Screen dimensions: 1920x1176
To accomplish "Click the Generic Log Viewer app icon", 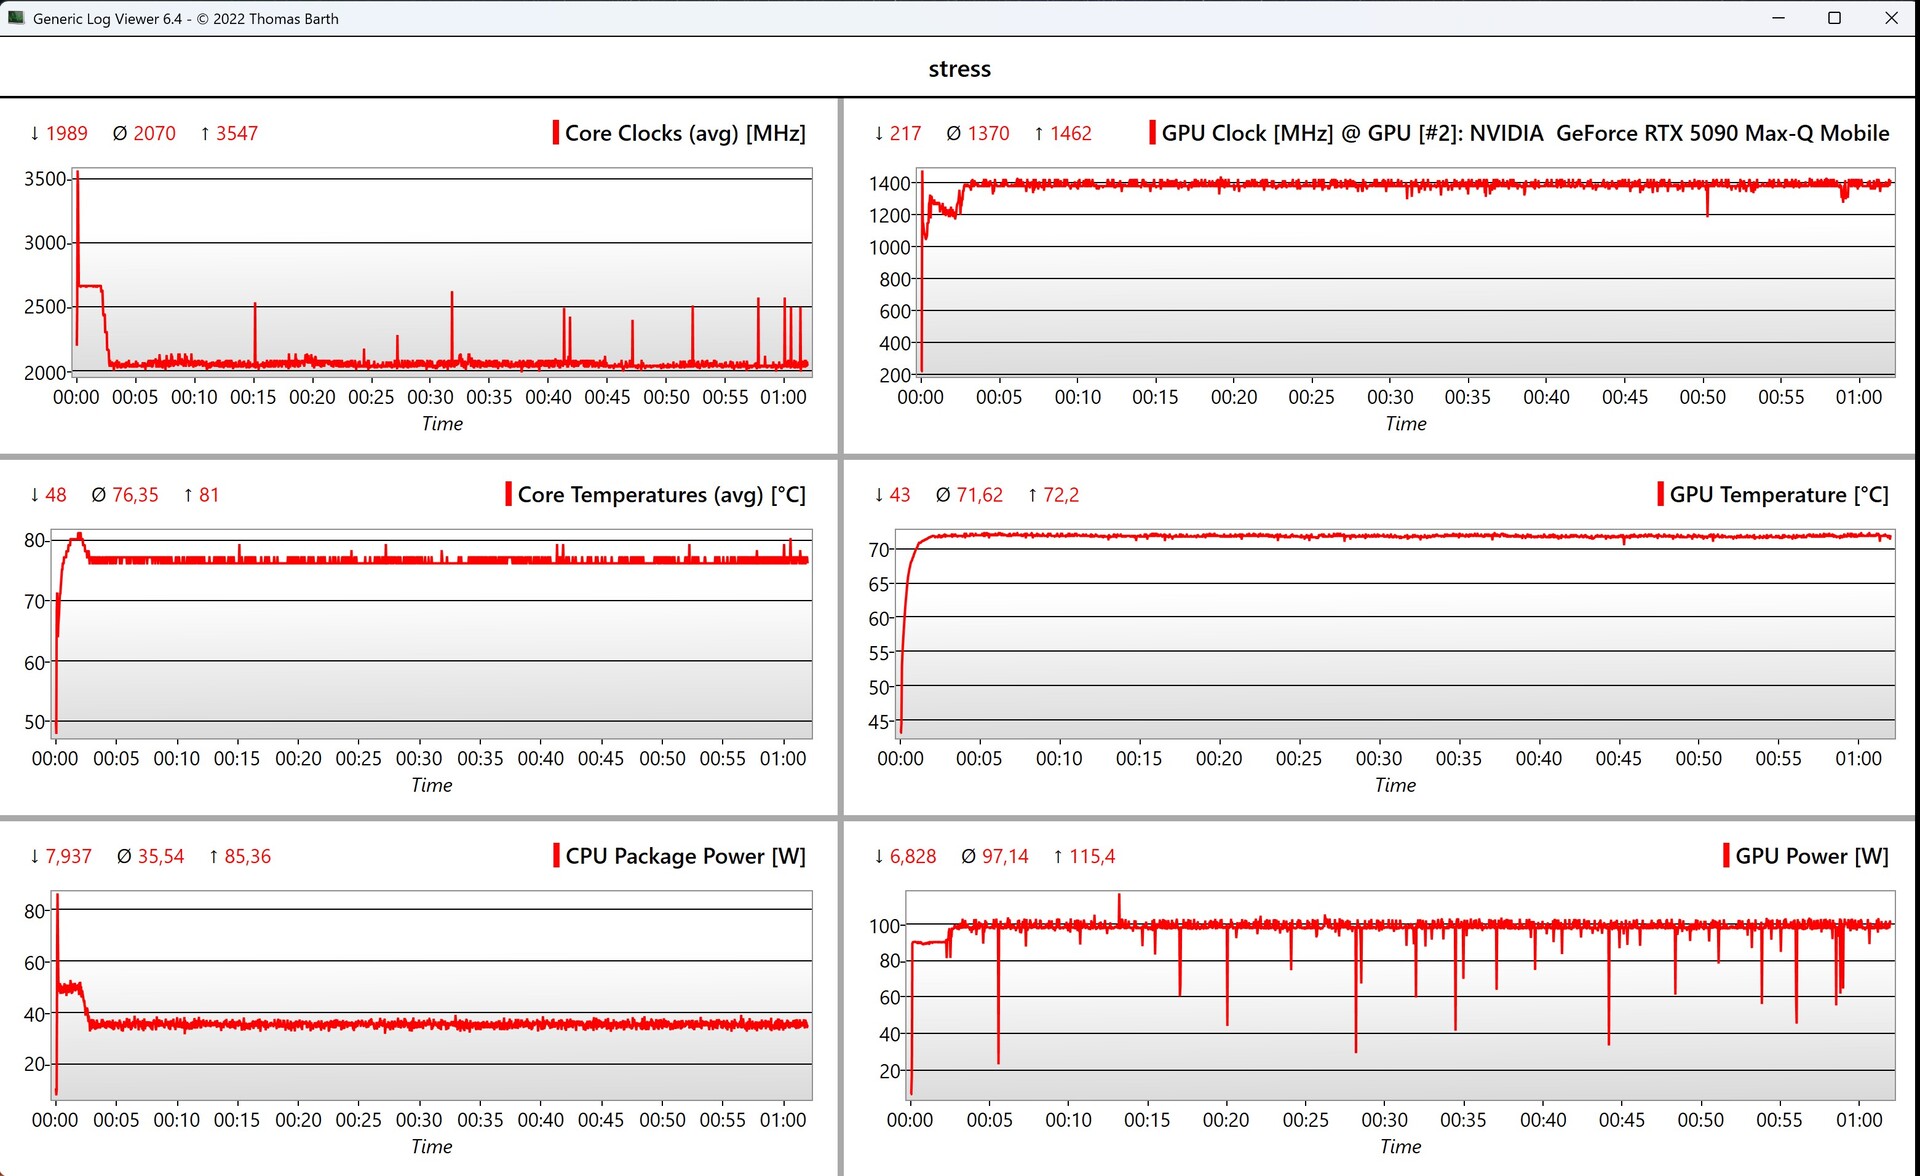I will pos(16,18).
